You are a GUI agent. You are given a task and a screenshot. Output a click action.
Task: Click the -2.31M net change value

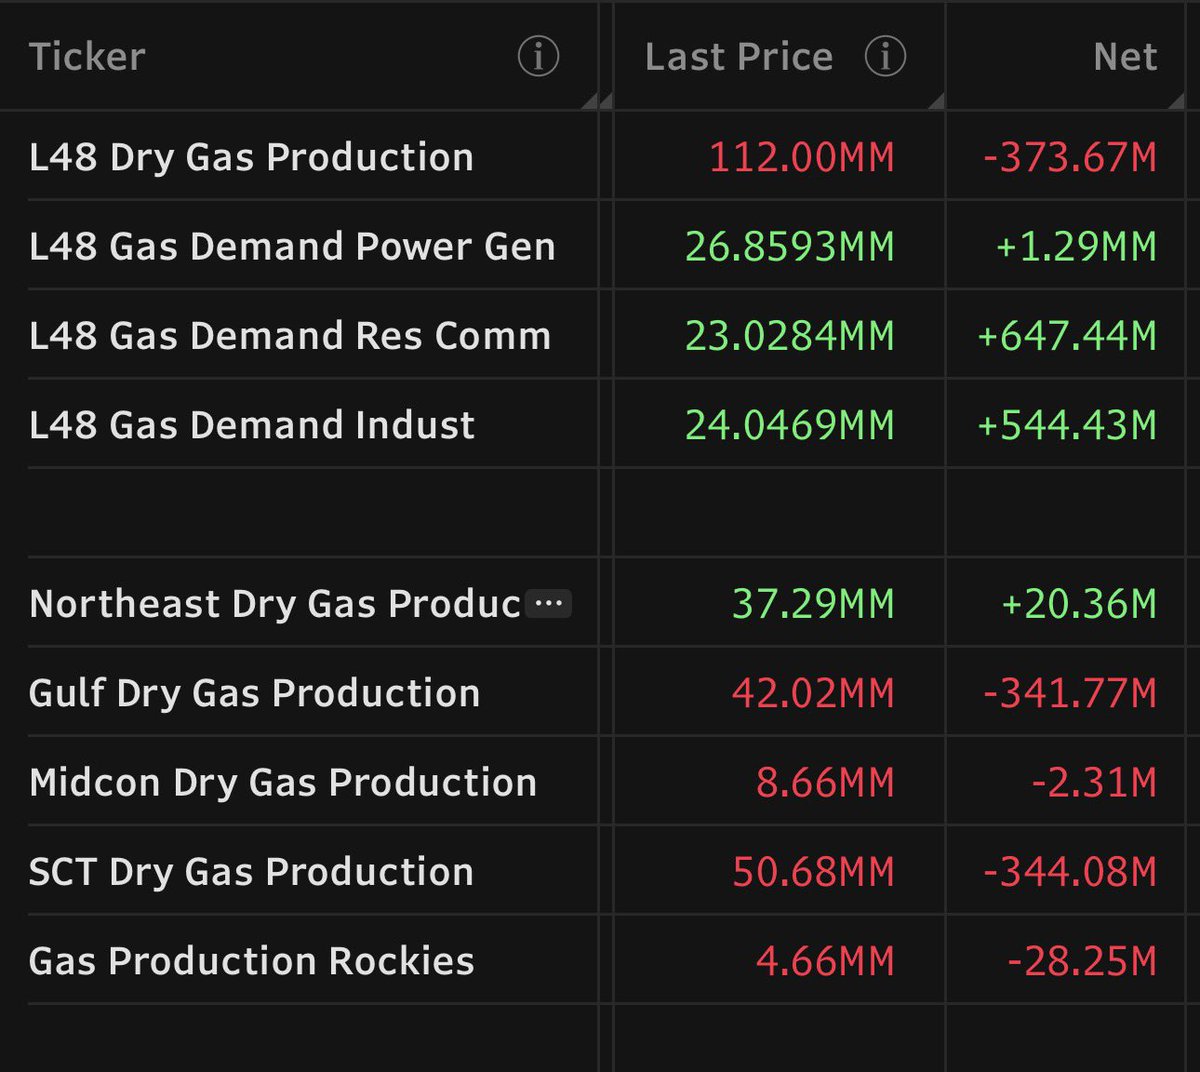(x=1094, y=782)
